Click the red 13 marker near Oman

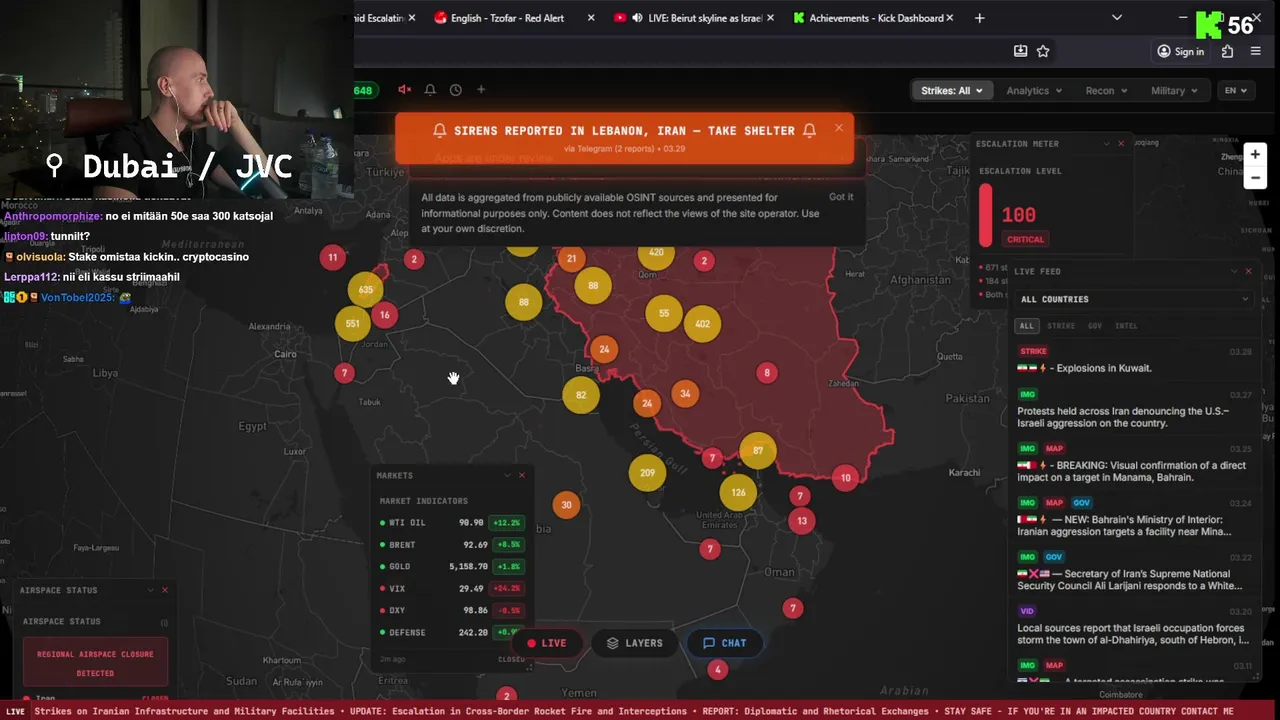(x=802, y=521)
